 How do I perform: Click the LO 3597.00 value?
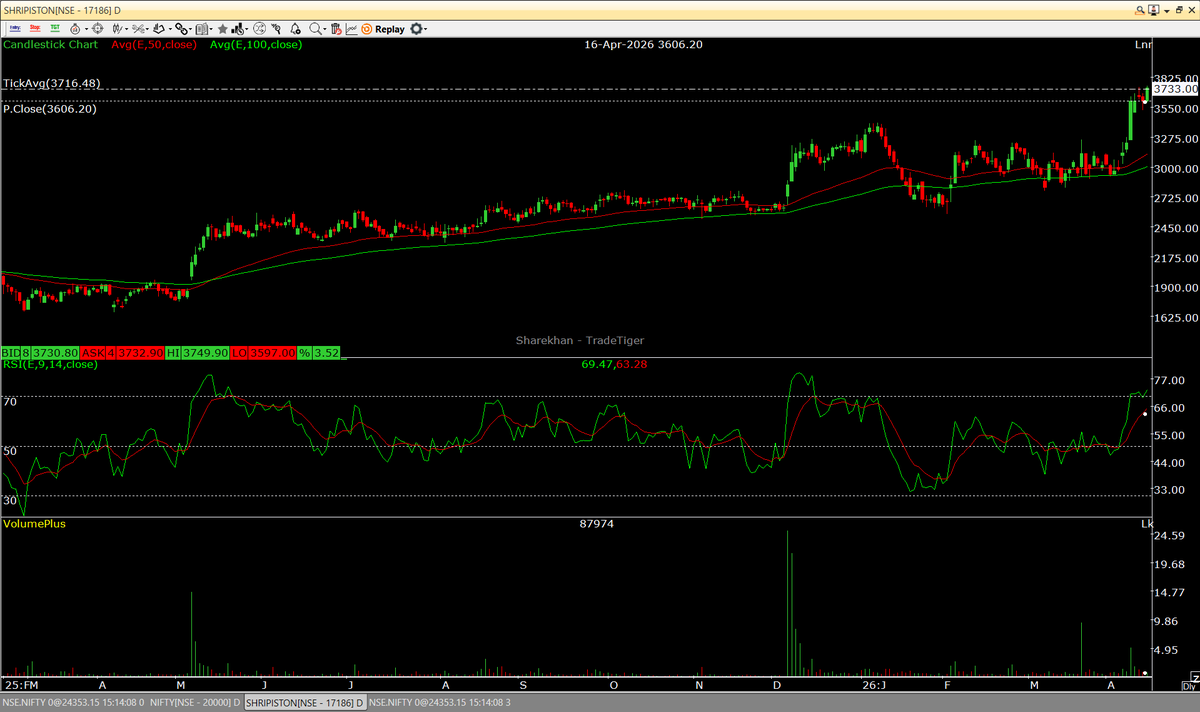pos(272,352)
